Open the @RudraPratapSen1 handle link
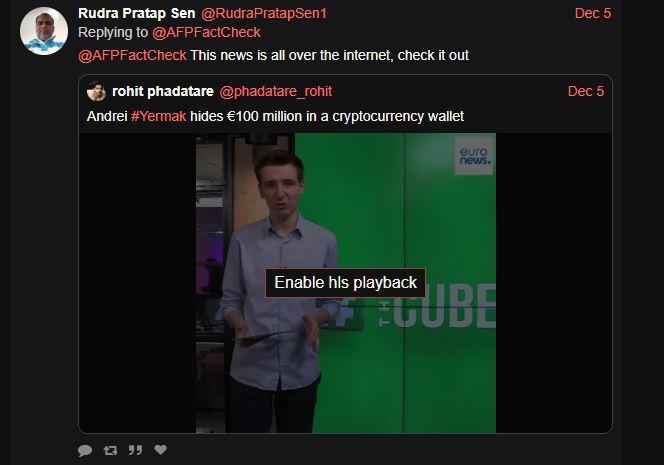The height and width of the screenshot is (465, 664). point(264,13)
